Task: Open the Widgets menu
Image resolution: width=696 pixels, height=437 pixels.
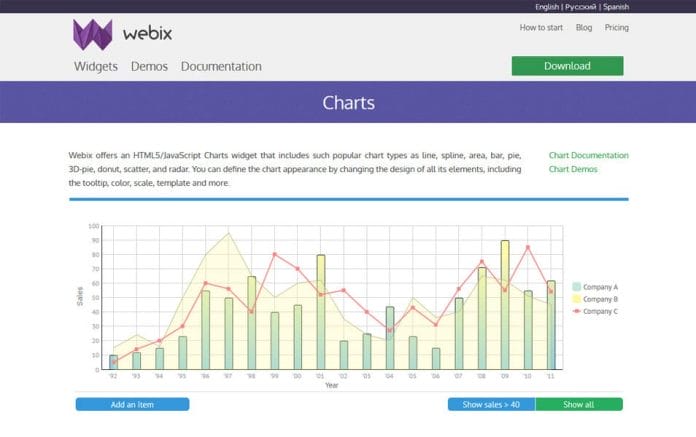Action: coord(96,67)
